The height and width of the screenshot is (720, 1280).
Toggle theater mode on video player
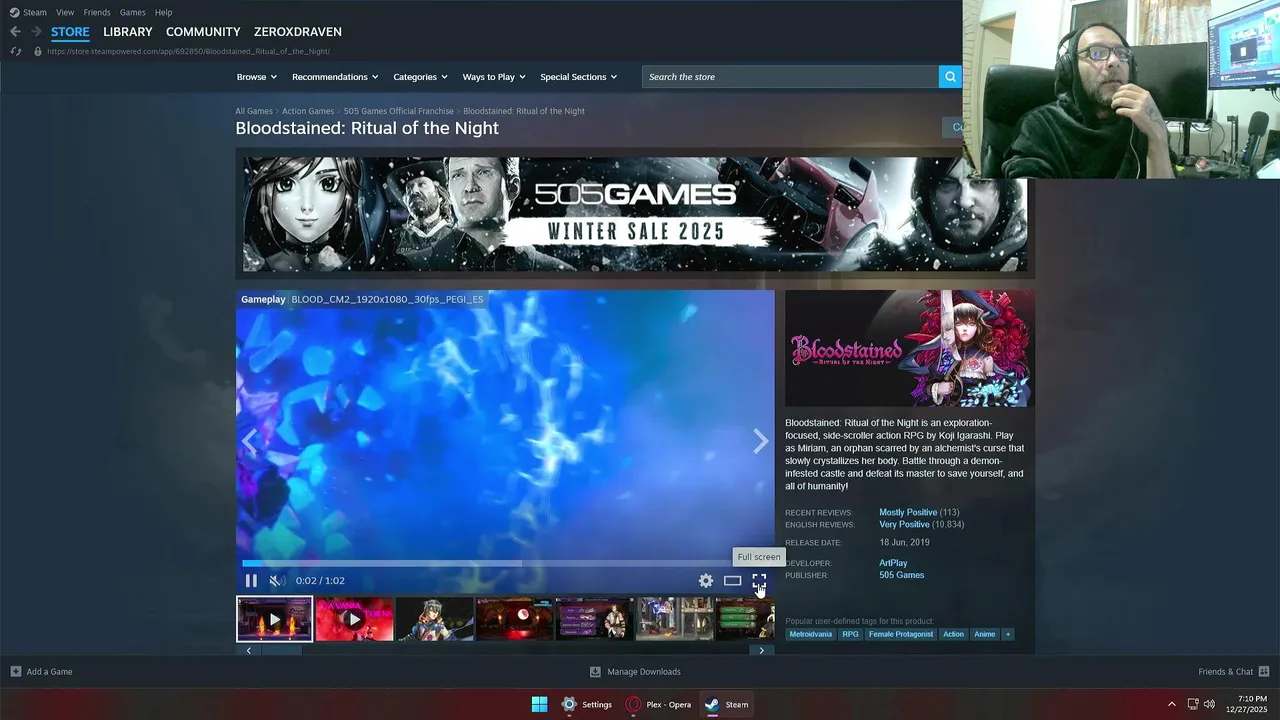pyautogui.click(x=733, y=581)
